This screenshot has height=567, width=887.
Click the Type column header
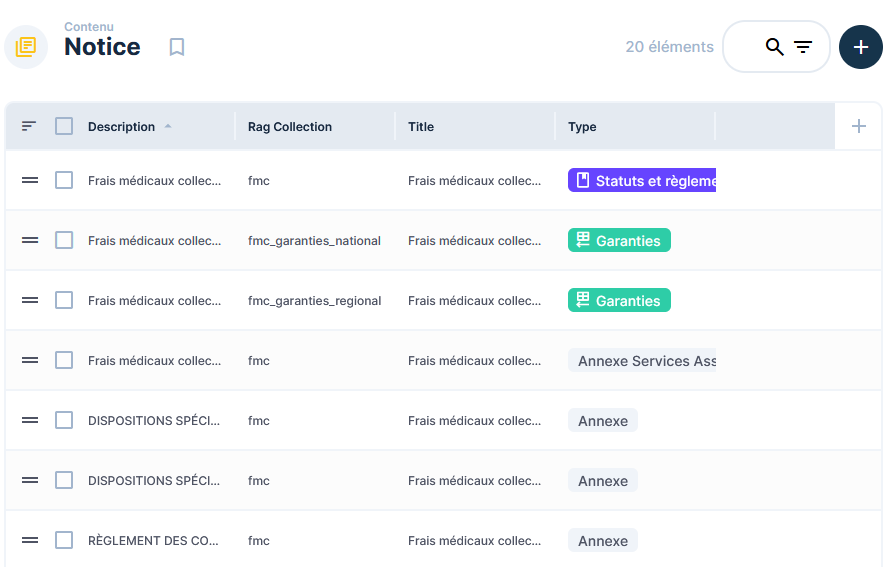582,127
